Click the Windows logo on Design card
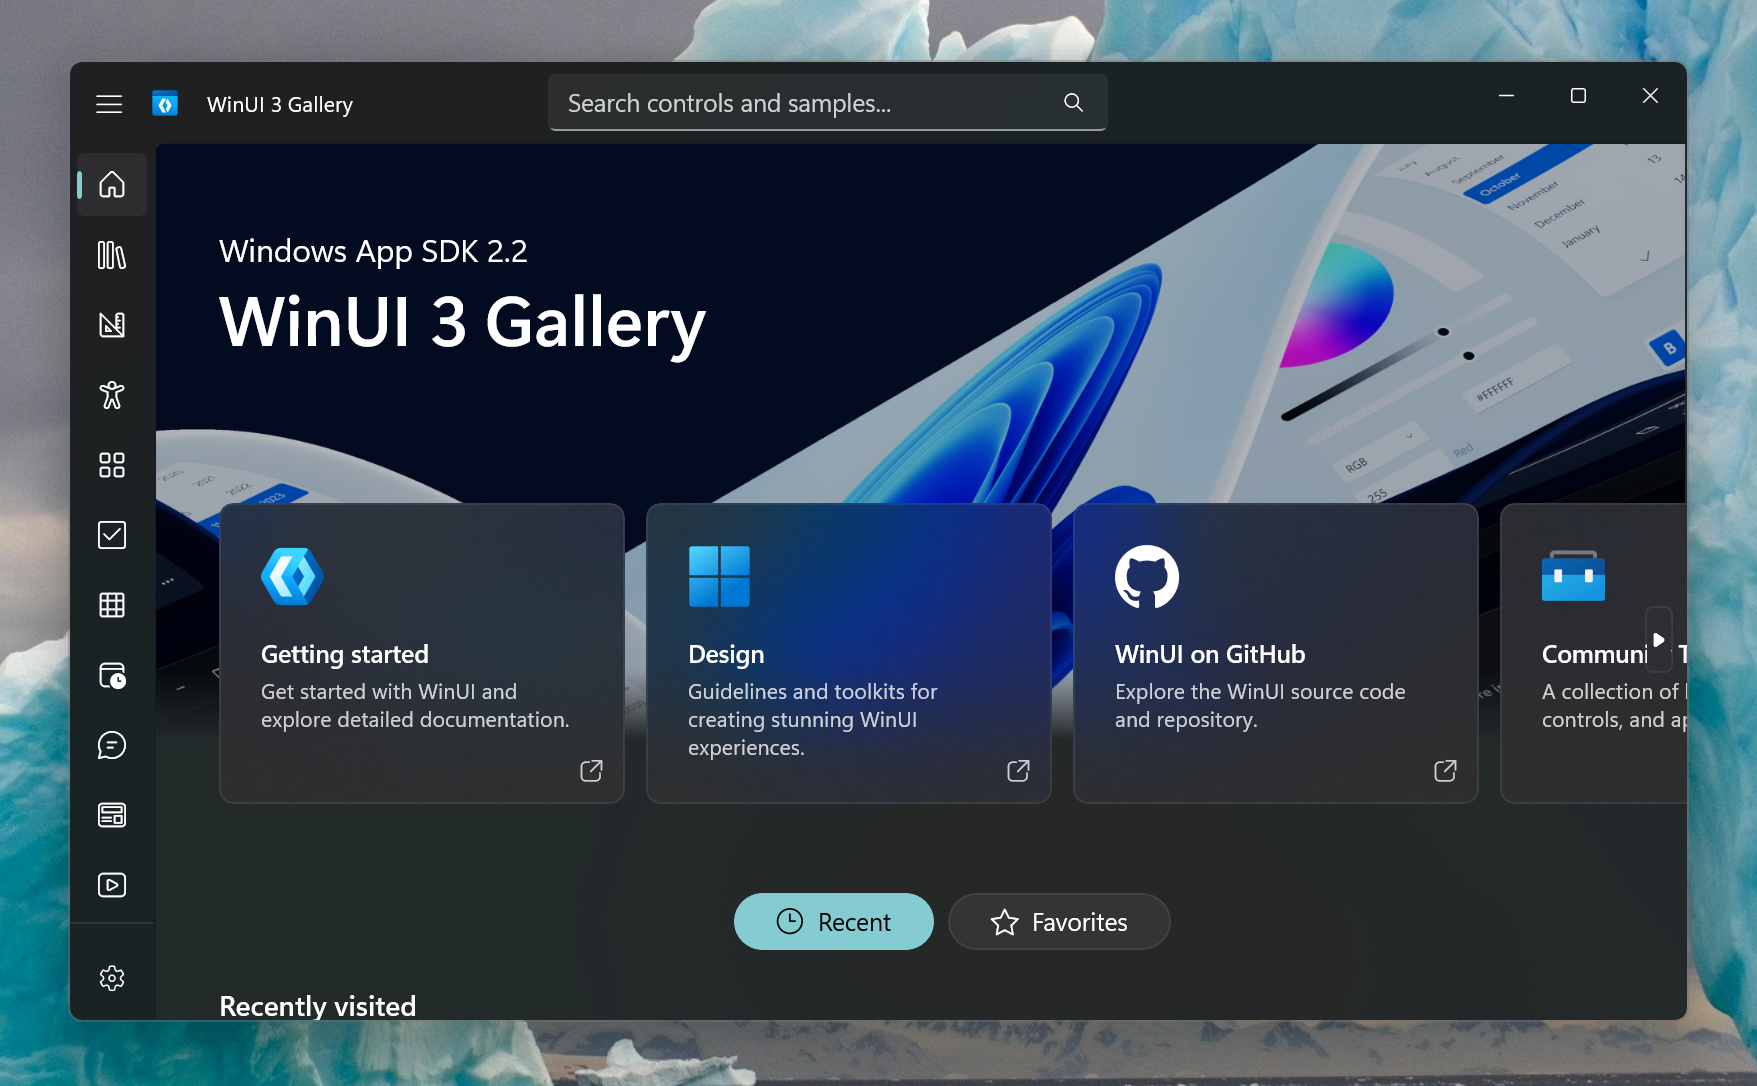The image size is (1757, 1086). tap(719, 576)
